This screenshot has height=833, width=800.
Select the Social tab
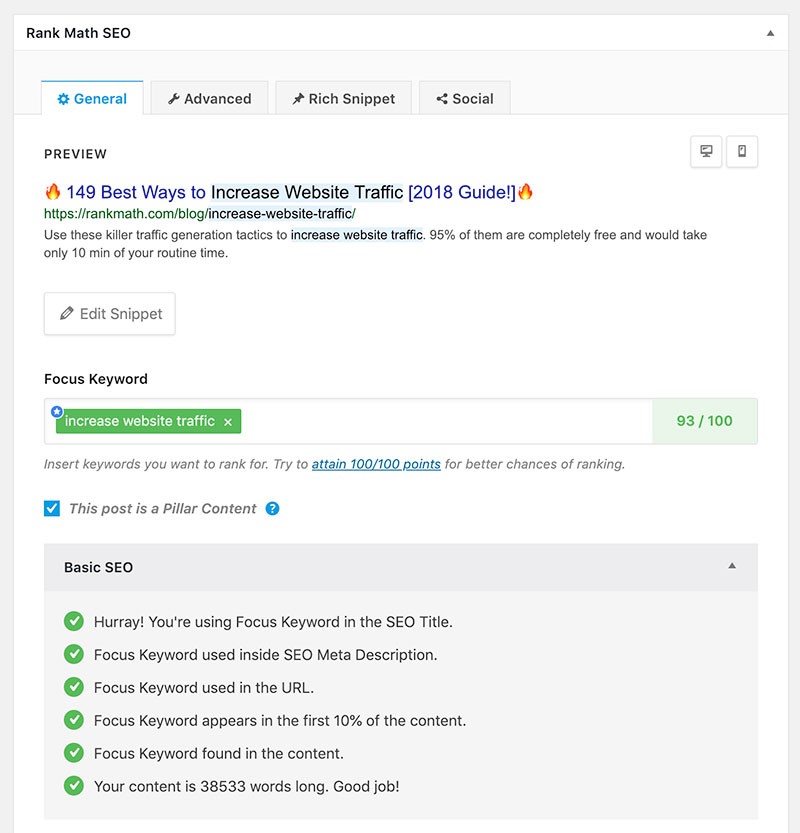tap(464, 99)
